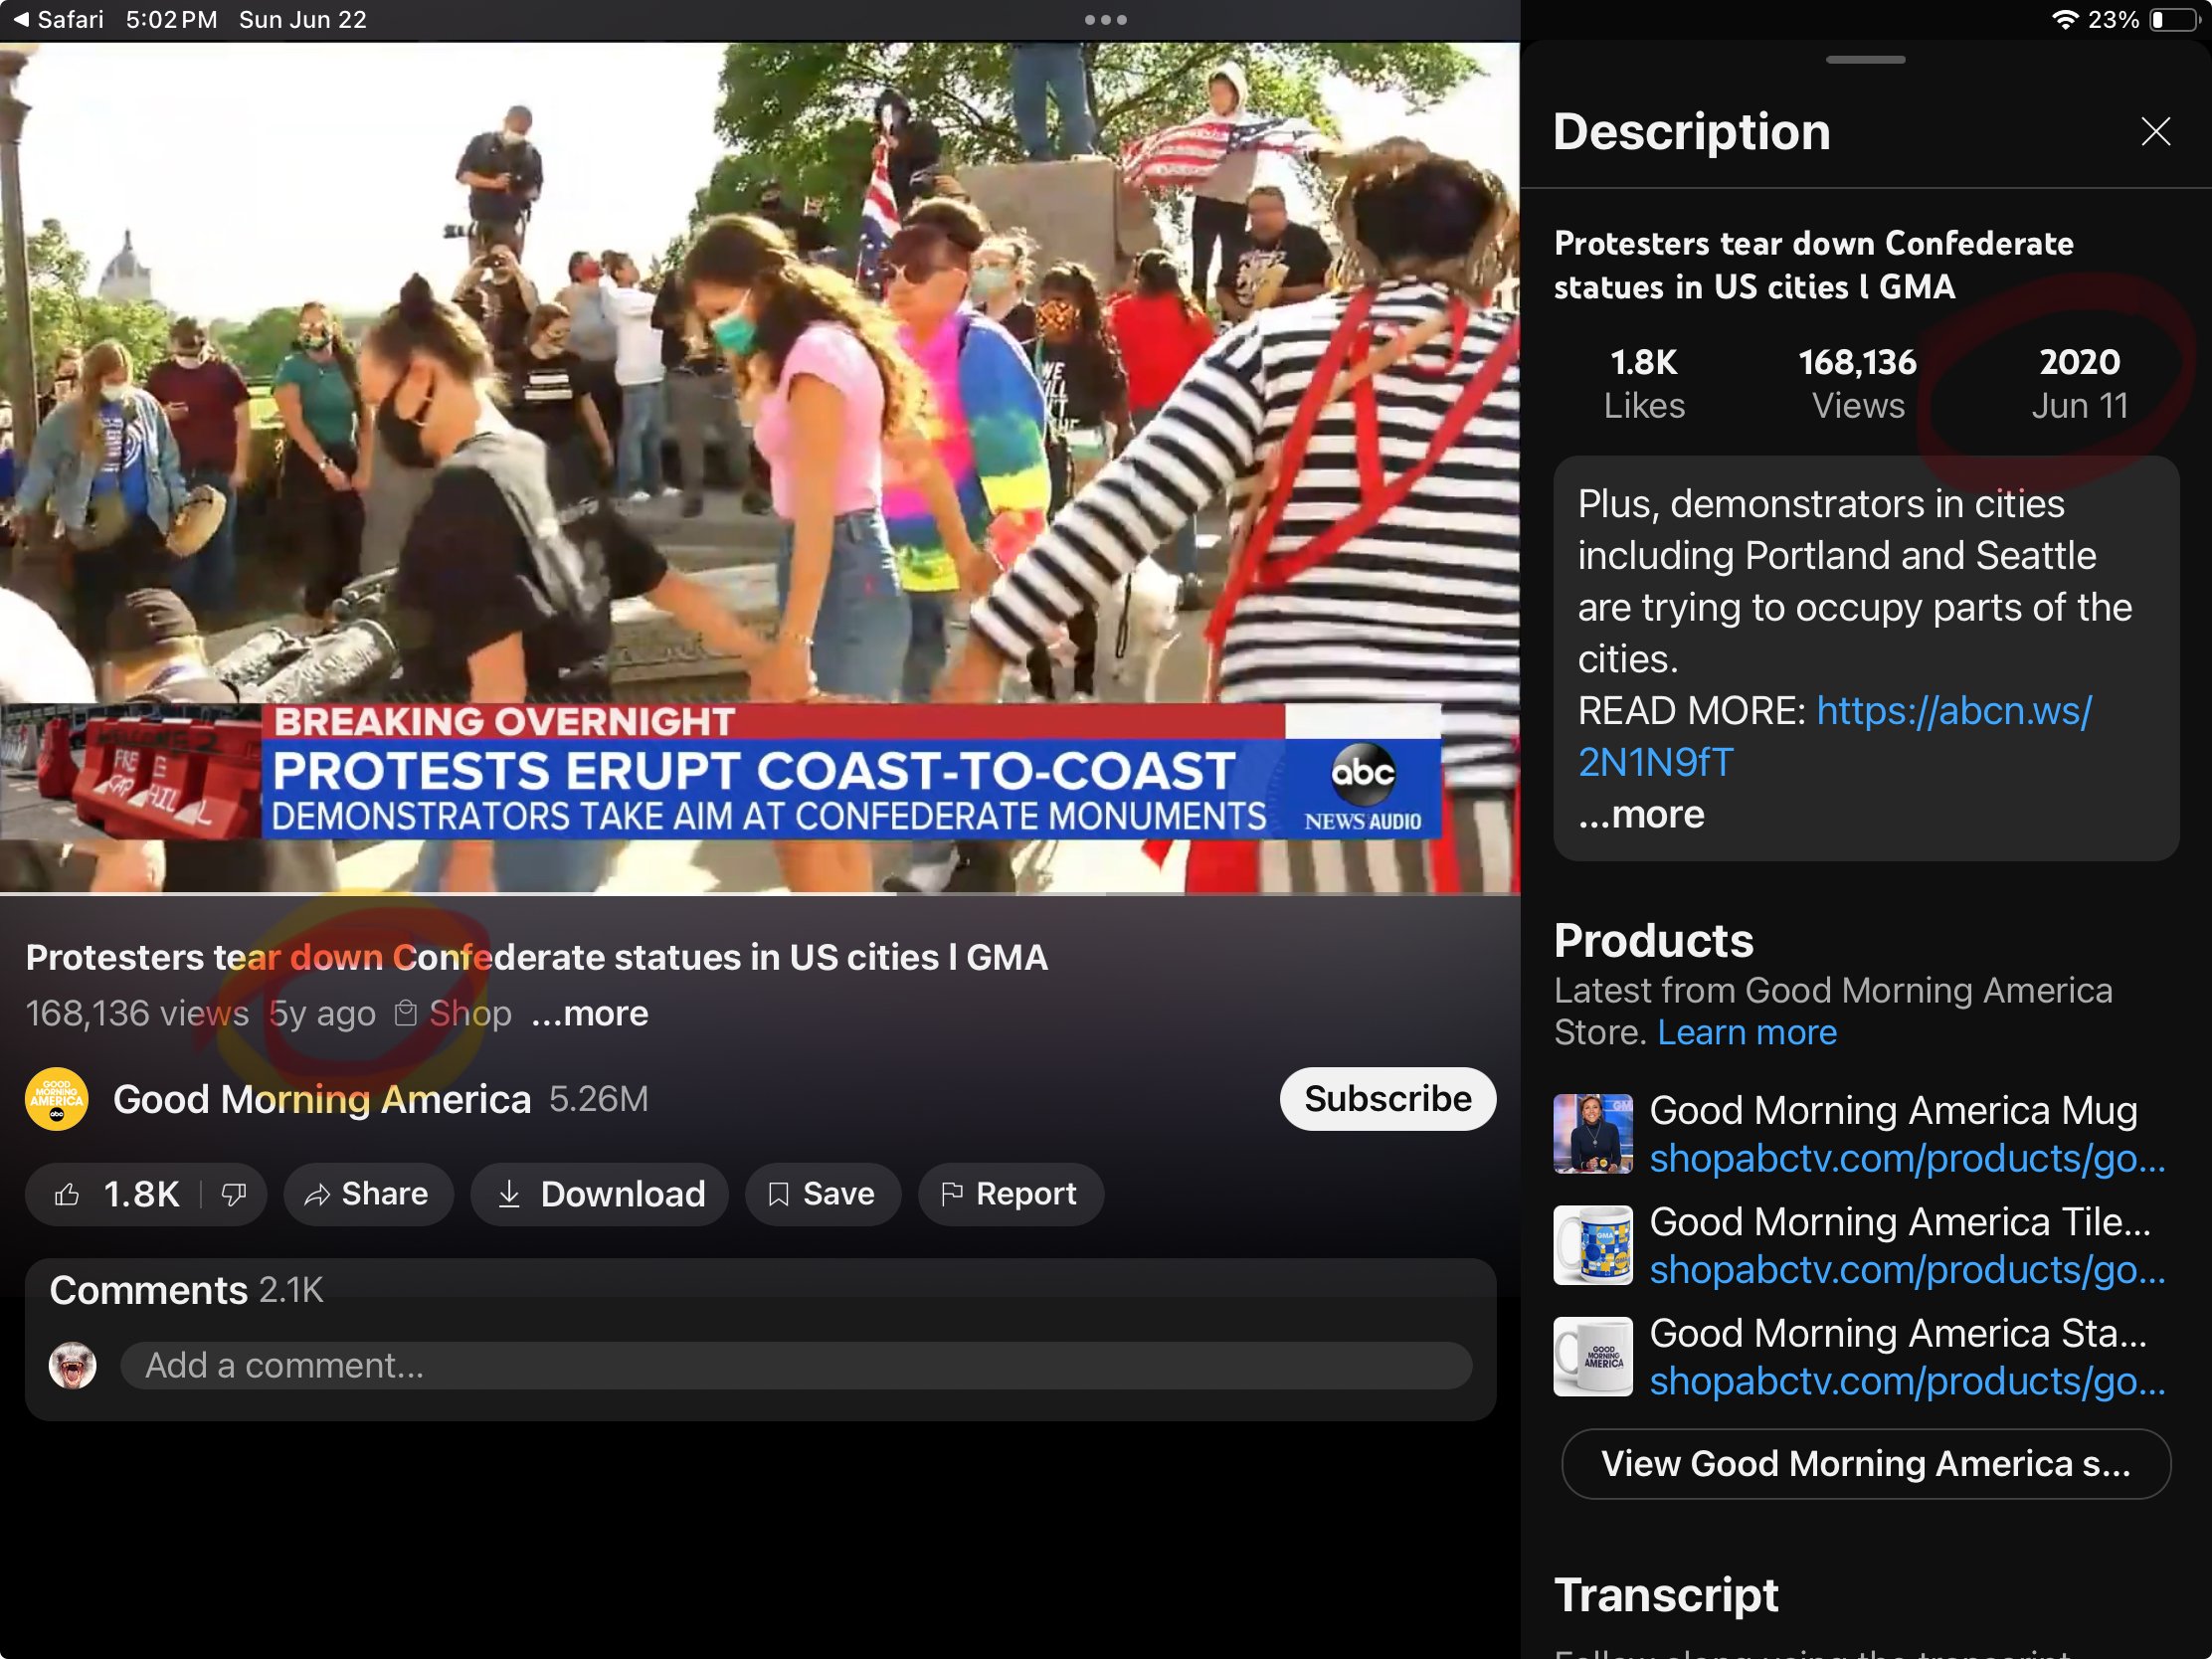Viewport: 2212px width, 1659px height.
Task: Open Good Morning America Tile product link
Action: (1907, 1269)
